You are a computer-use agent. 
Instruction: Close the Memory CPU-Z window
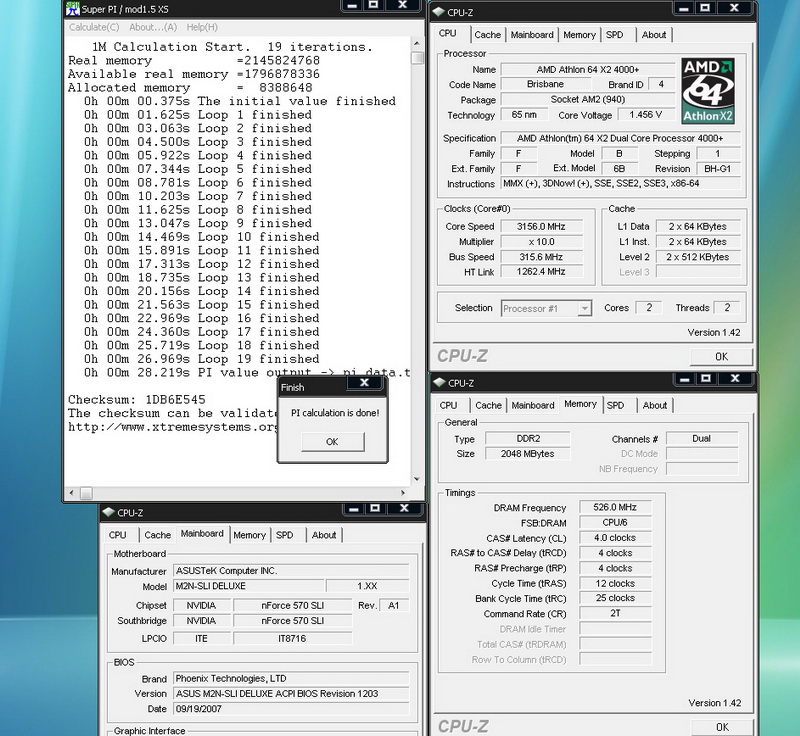pos(735,378)
